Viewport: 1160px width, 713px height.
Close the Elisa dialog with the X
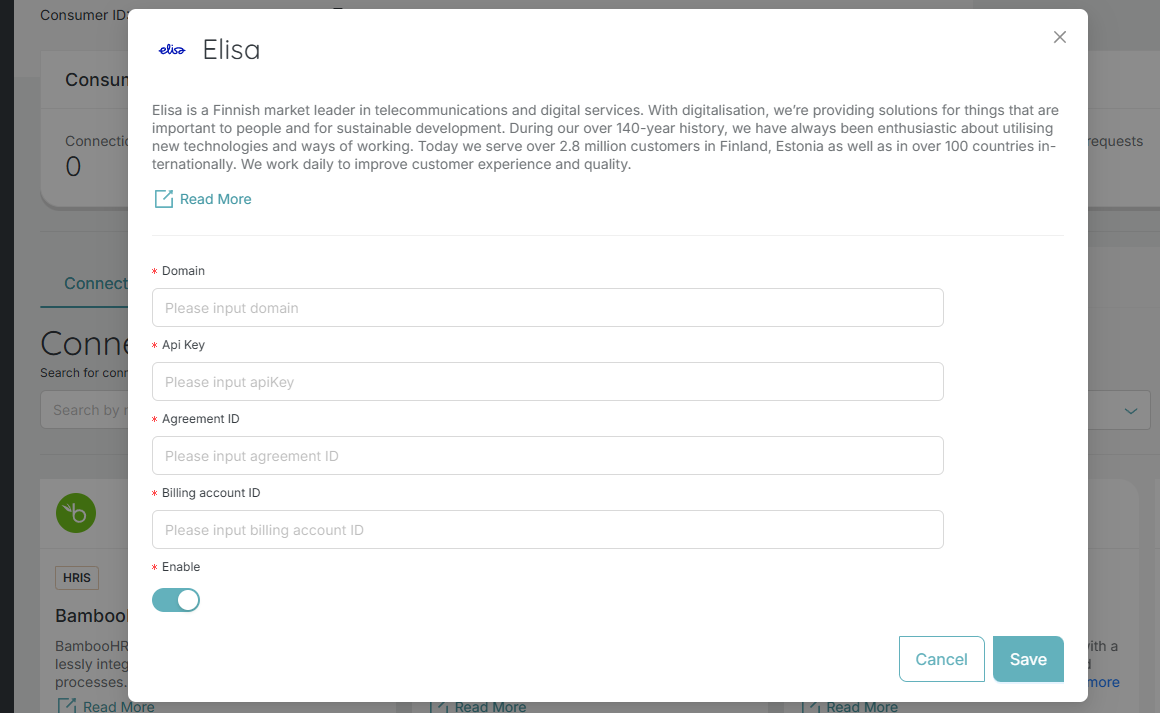[1059, 37]
